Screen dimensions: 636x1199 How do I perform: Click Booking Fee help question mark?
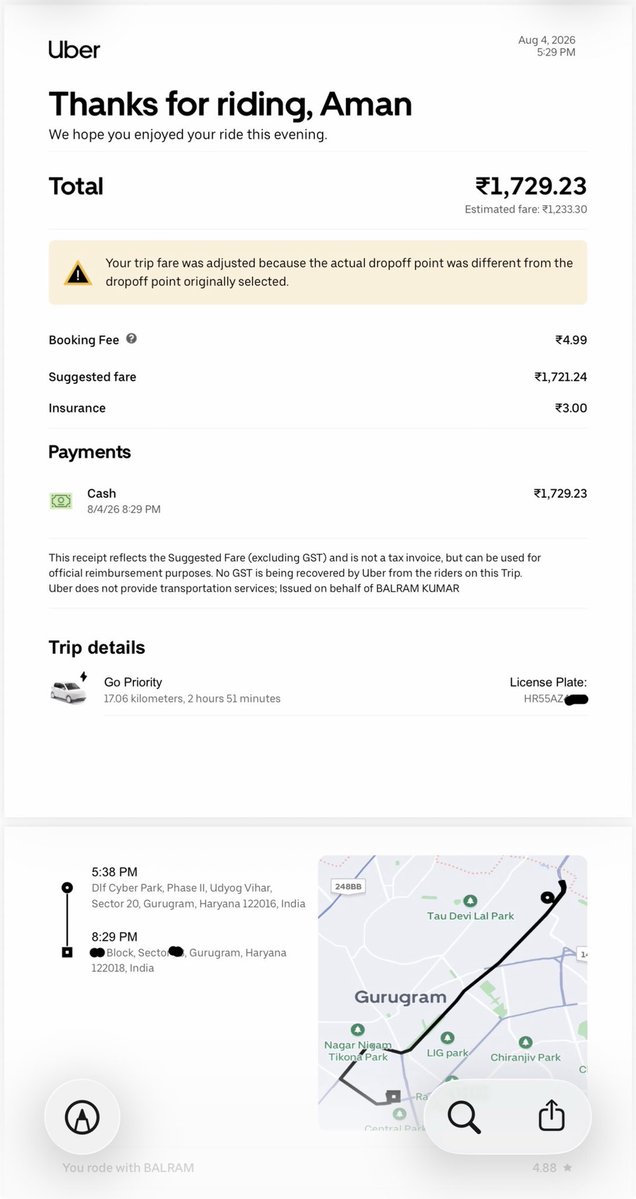click(x=131, y=339)
